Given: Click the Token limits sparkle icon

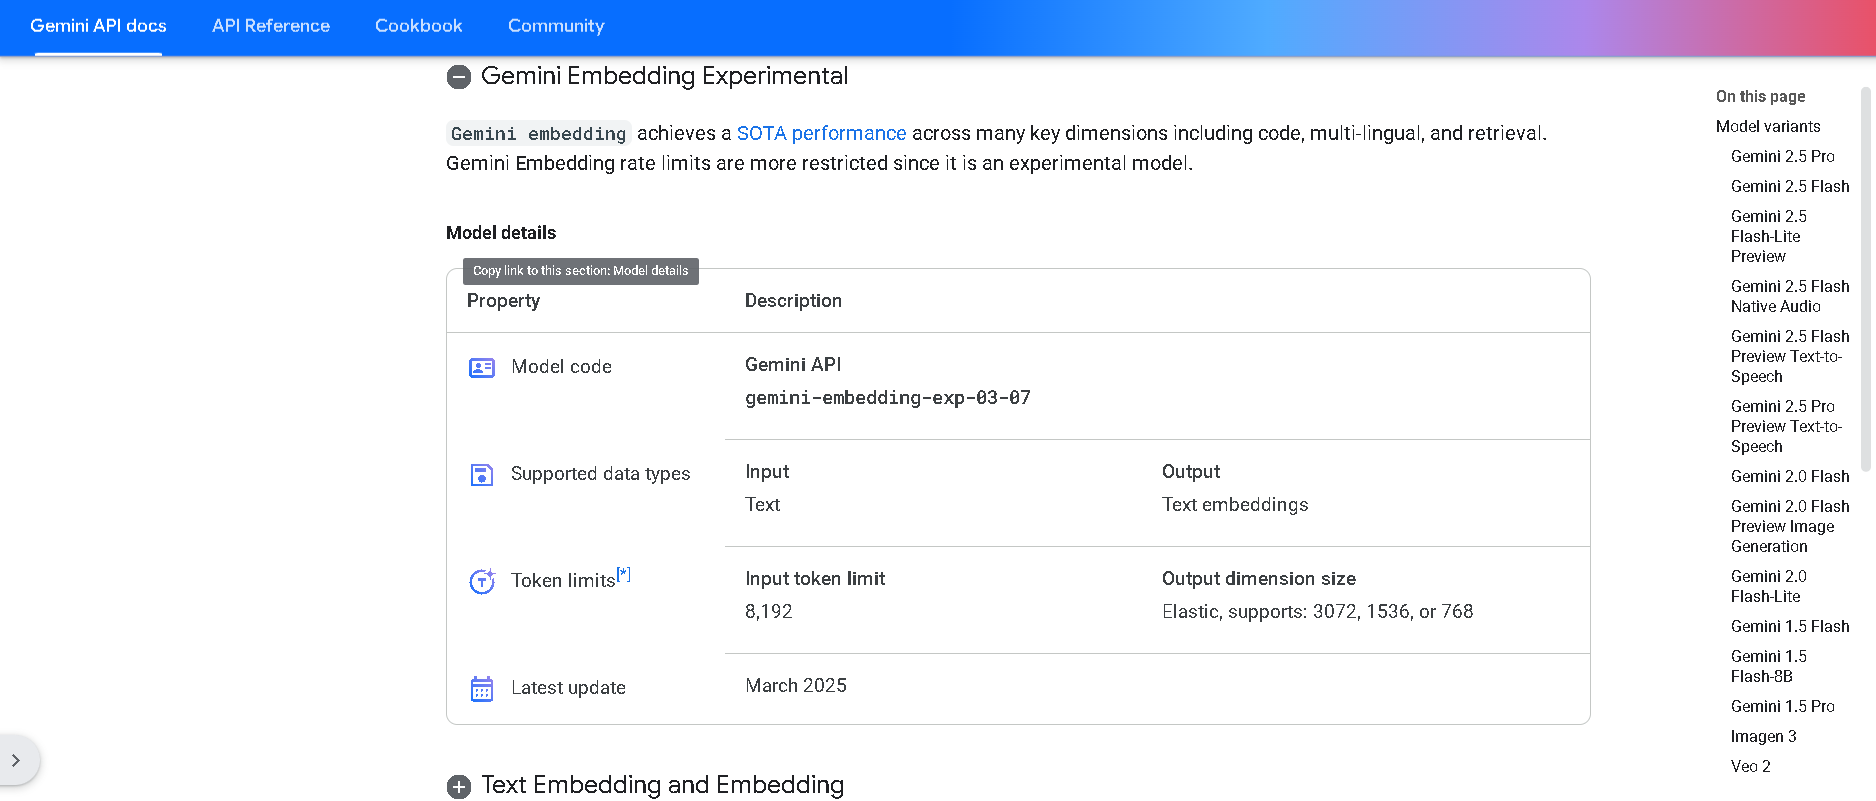Looking at the screenshot, I should (482, 581).
